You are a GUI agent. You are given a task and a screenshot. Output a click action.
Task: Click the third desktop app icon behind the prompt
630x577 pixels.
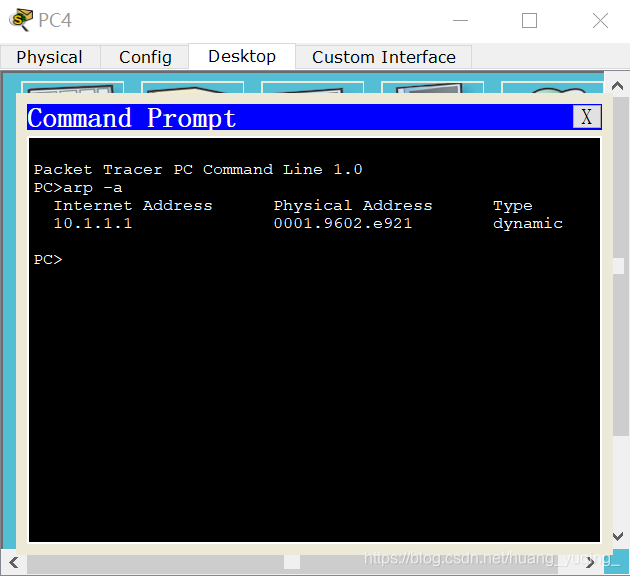click(312, 87)
